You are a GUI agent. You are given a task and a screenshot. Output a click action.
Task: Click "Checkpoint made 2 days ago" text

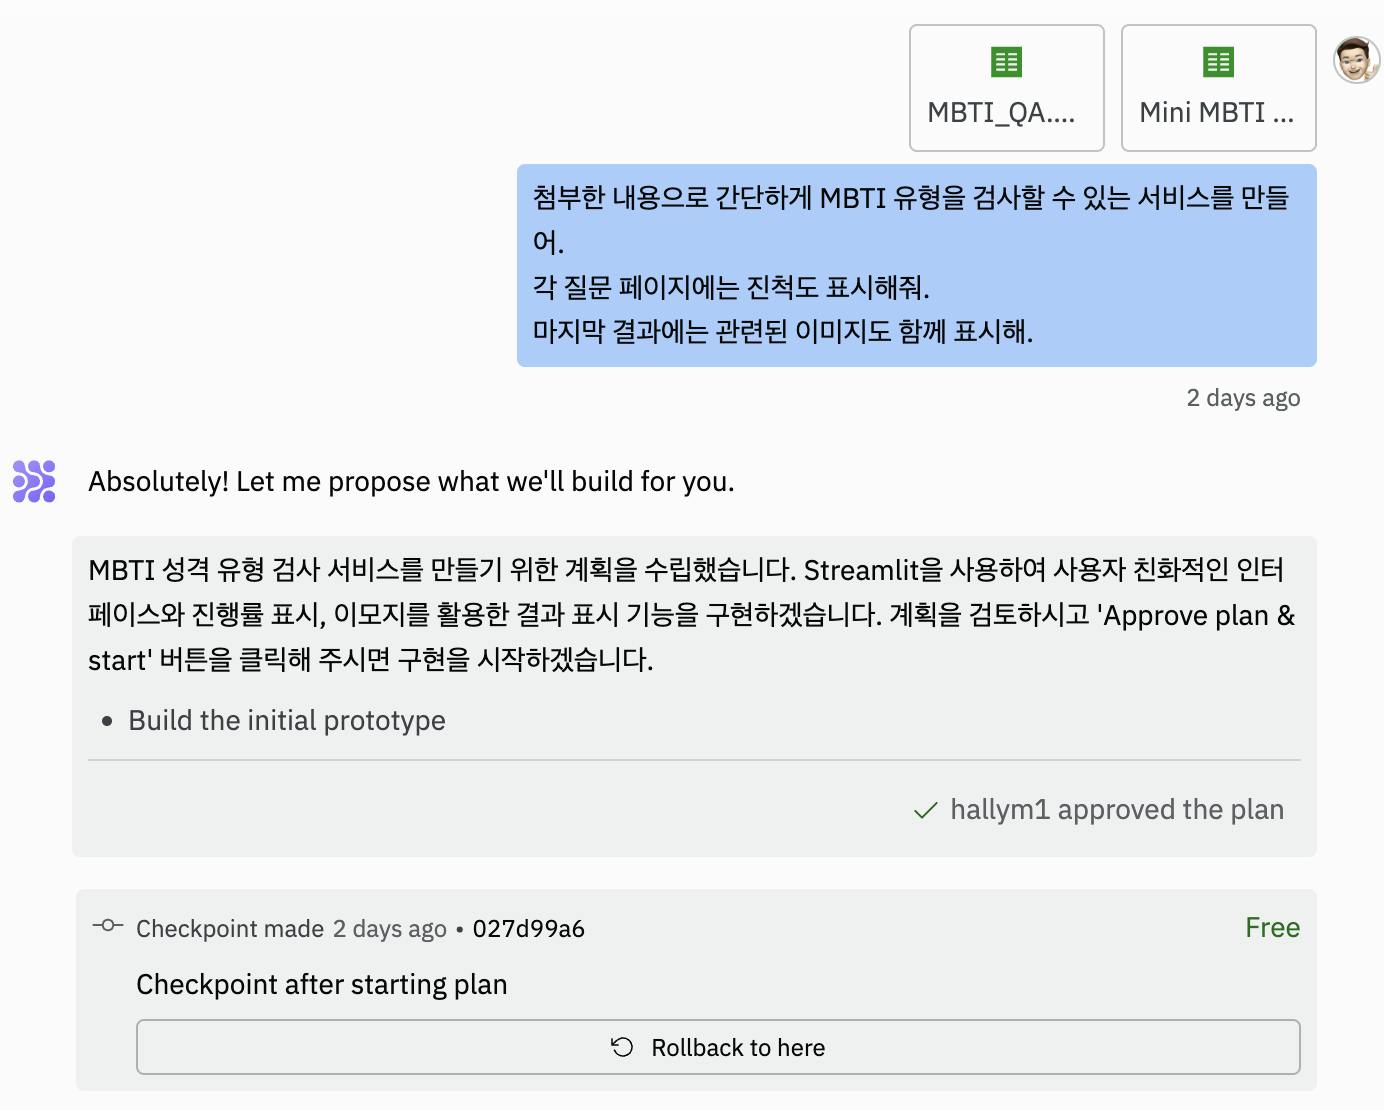click(291, 929)
